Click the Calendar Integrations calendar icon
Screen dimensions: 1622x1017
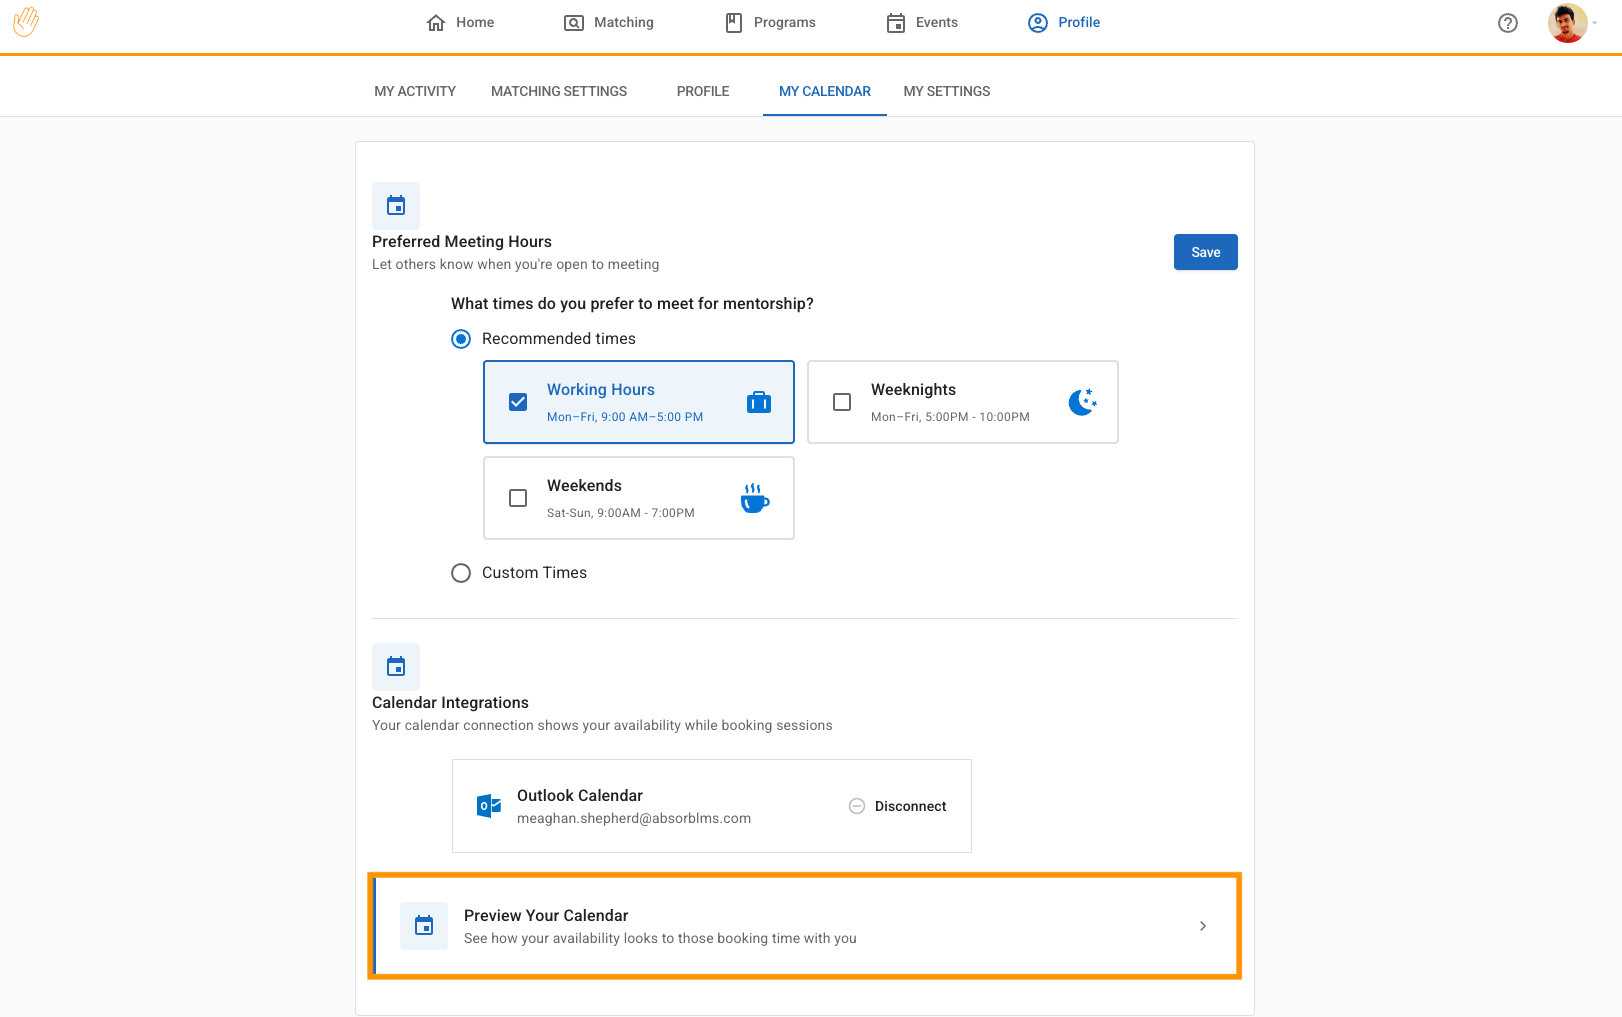point(396,667)
